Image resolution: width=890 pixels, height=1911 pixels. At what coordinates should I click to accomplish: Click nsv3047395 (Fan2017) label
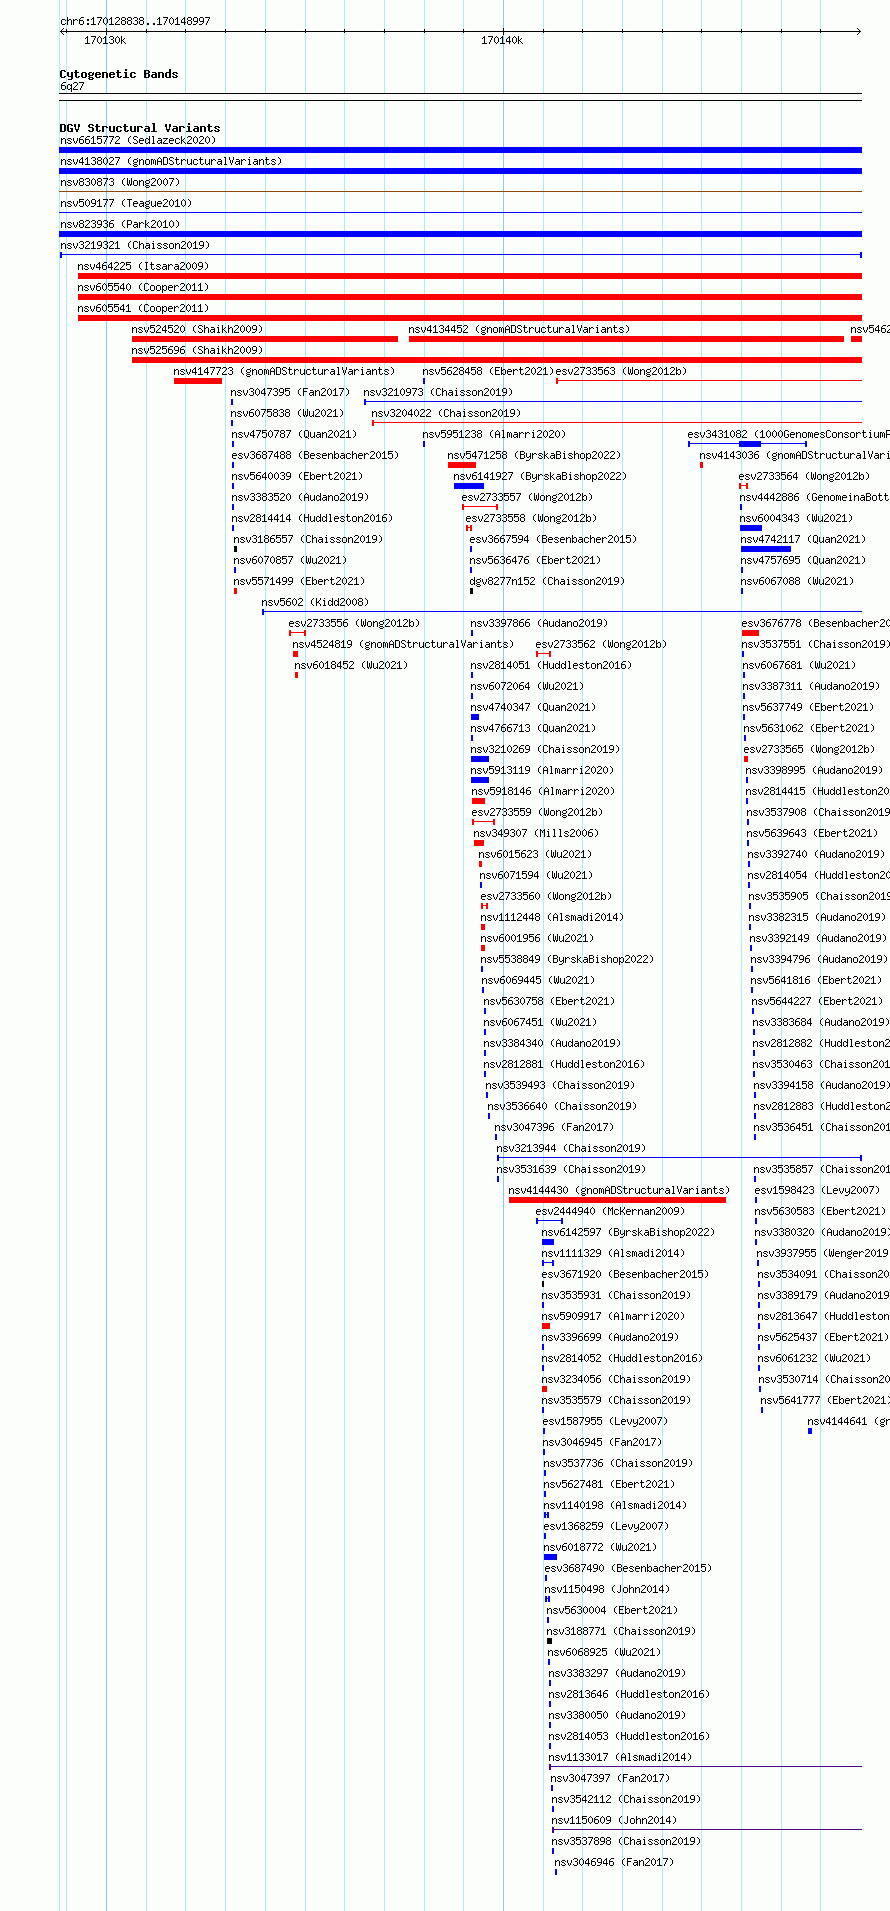point(291,392)
